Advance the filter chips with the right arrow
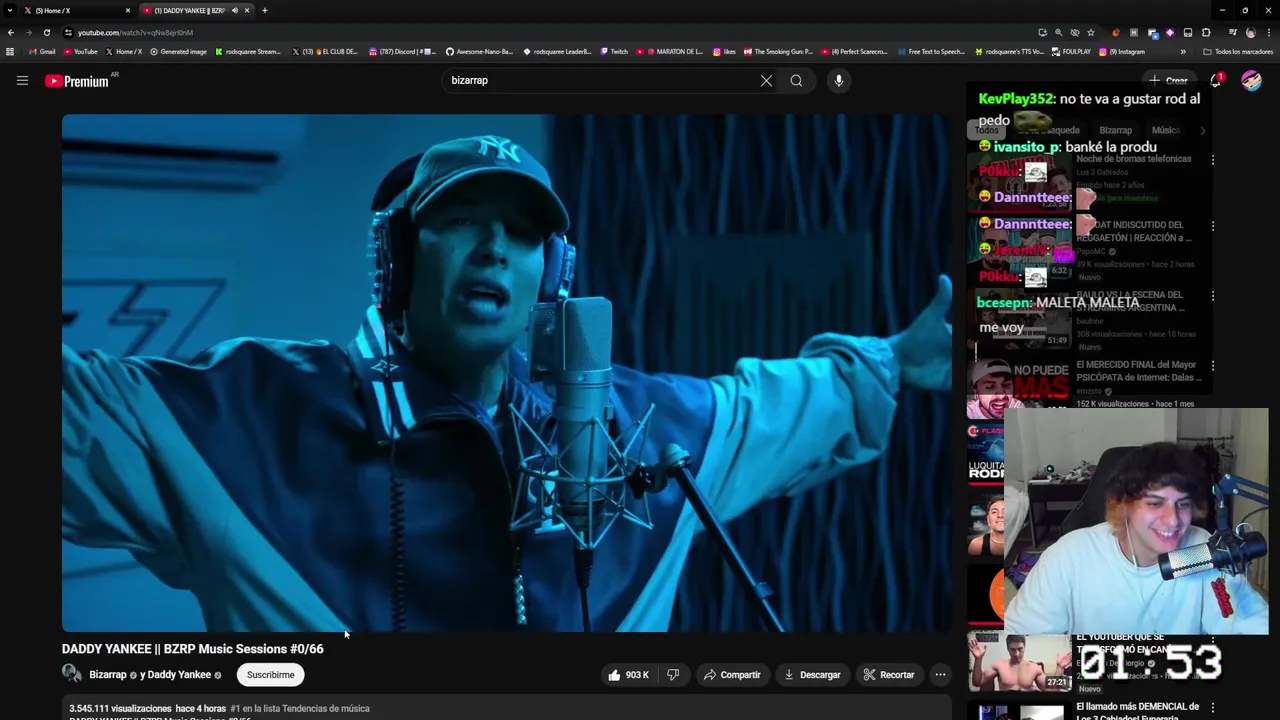1280x720 pixels. click(x=1202, y=130)
